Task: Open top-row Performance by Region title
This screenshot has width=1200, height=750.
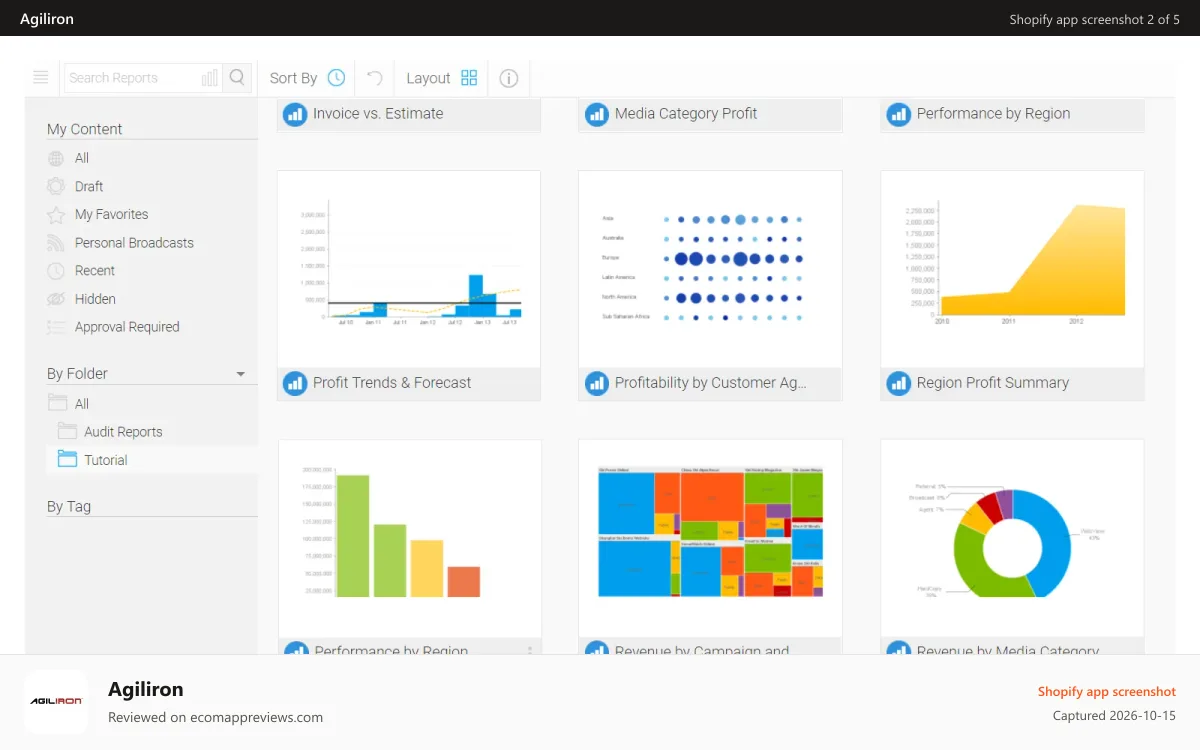Action: (993, 113)
